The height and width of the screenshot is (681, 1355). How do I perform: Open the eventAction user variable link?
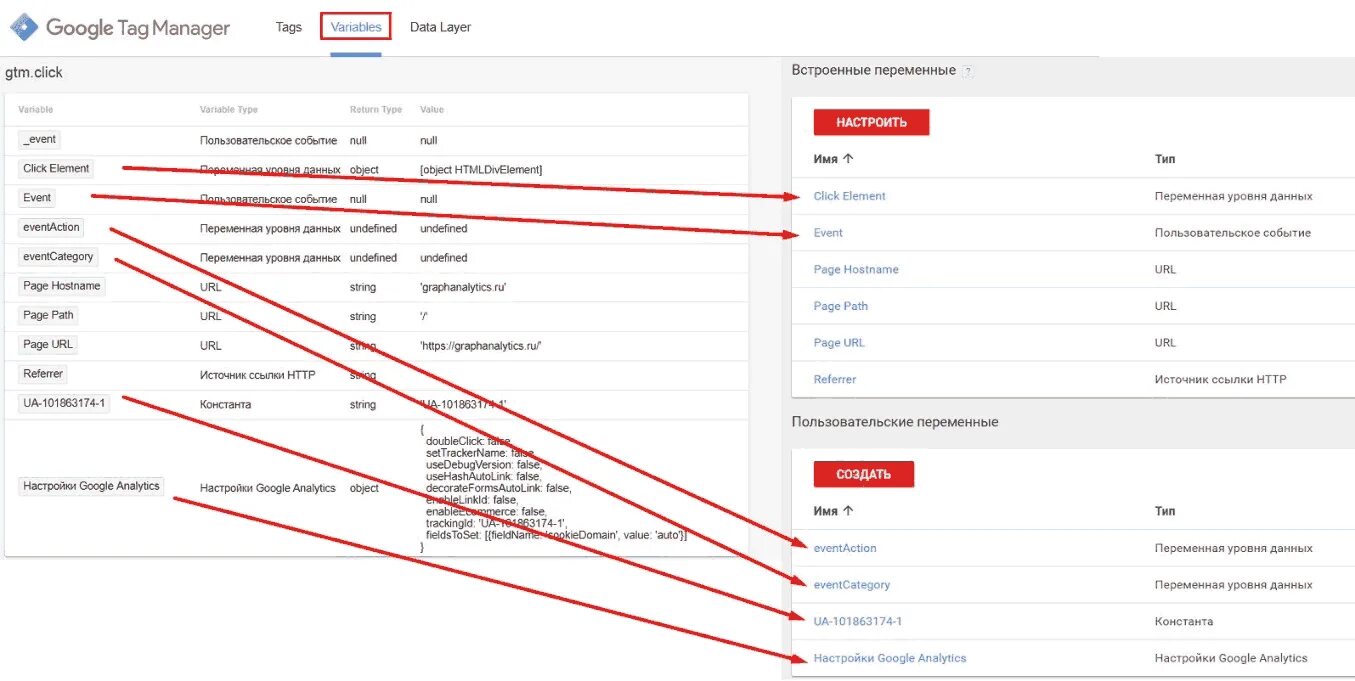[x=845, y=548]
